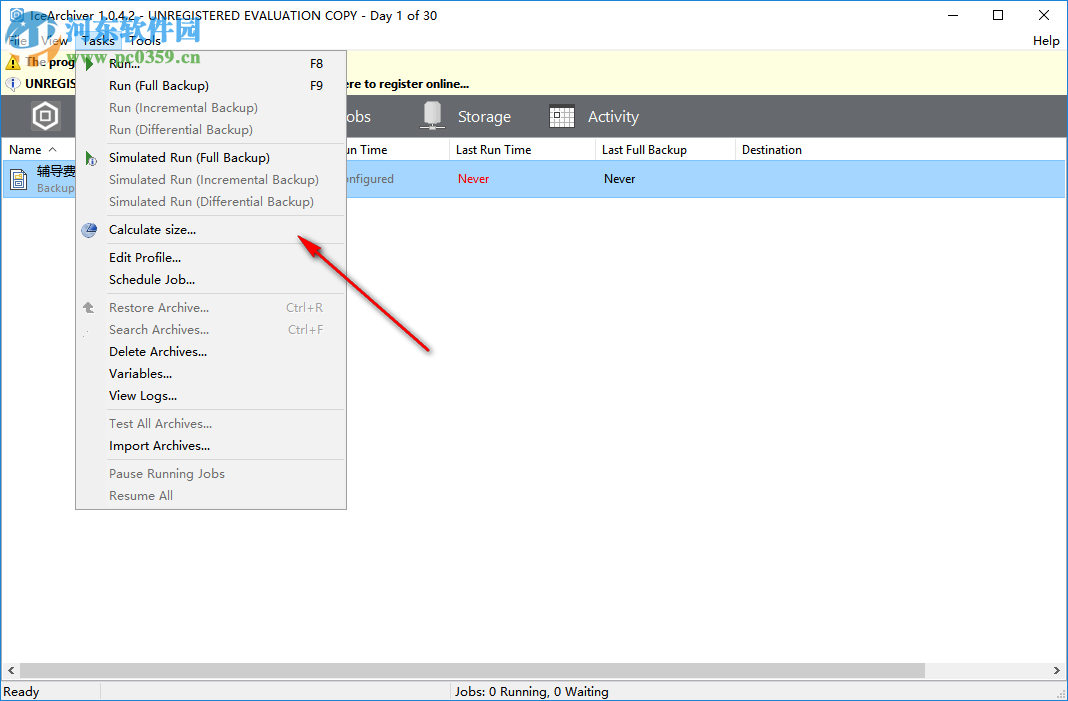Switch to the Storage tab
1068x701 pixels.
[465, 116]
